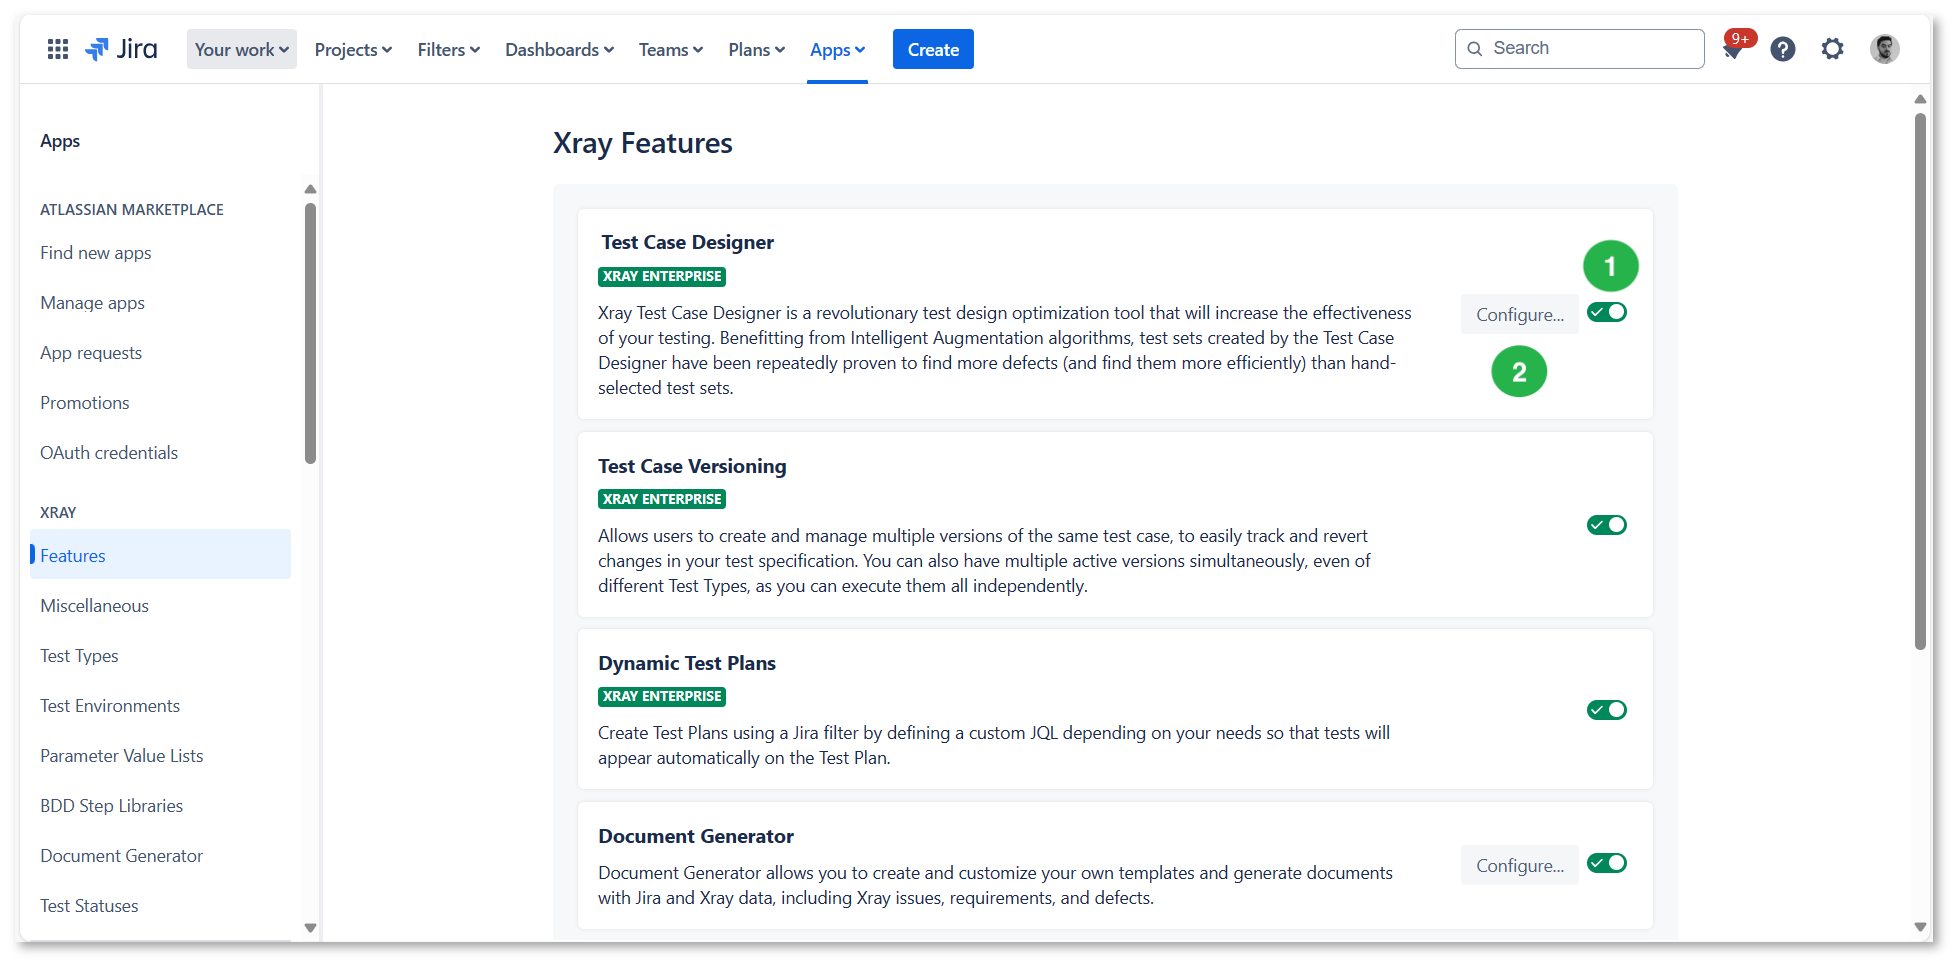
Task: Select Features in Xray sidebar
Action: pyautogui.click(x=160, y=555)
